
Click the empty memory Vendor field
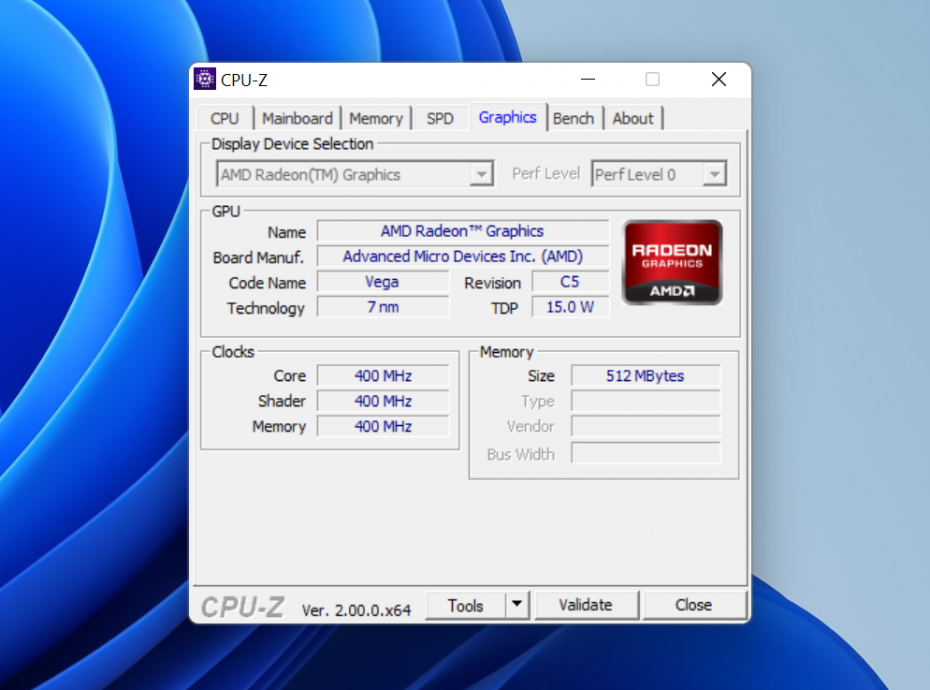point(645,427)
